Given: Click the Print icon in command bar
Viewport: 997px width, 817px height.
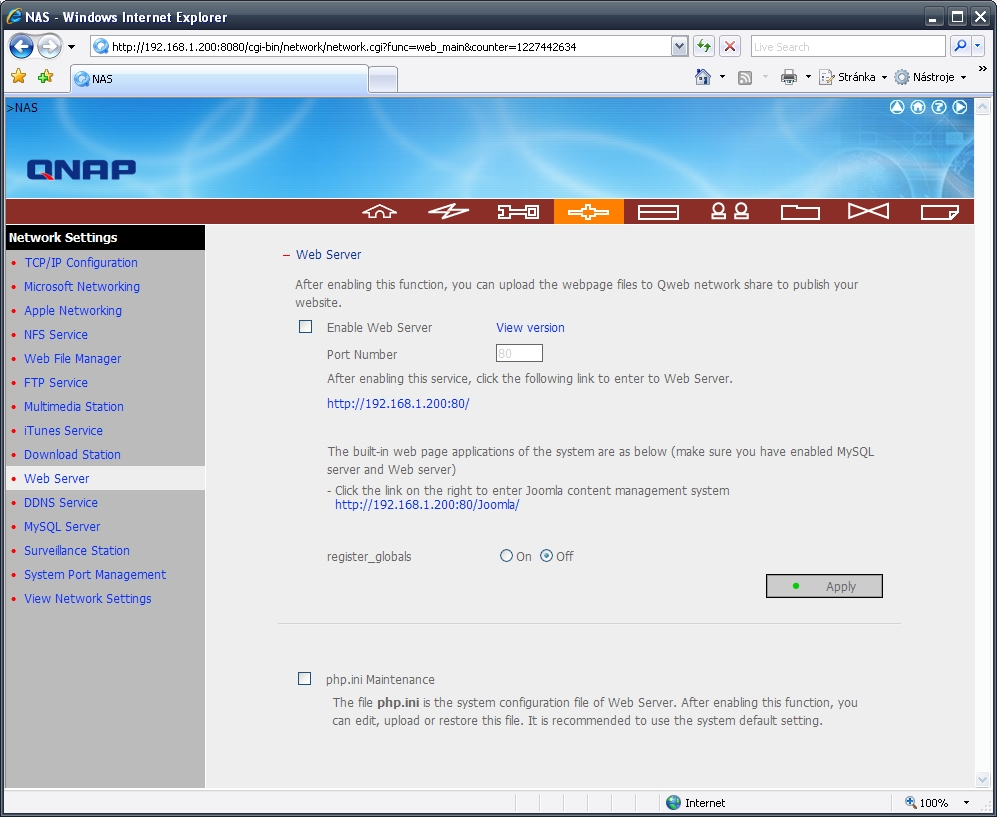Looking at the screenshot, I should [789, 77].
